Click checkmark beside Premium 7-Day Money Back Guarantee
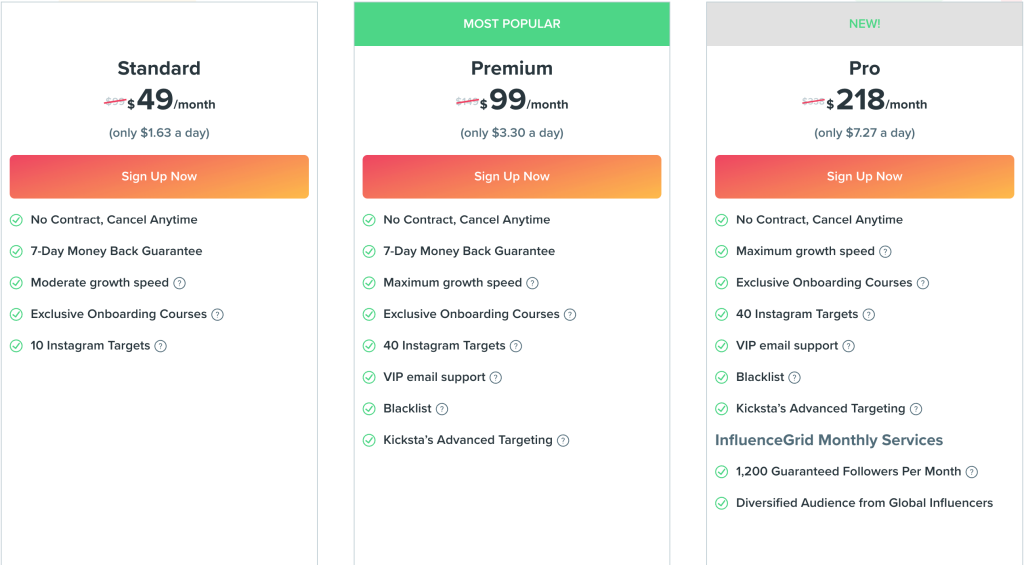Screen dimensions: 1024x565 click(x=369, y=251)
